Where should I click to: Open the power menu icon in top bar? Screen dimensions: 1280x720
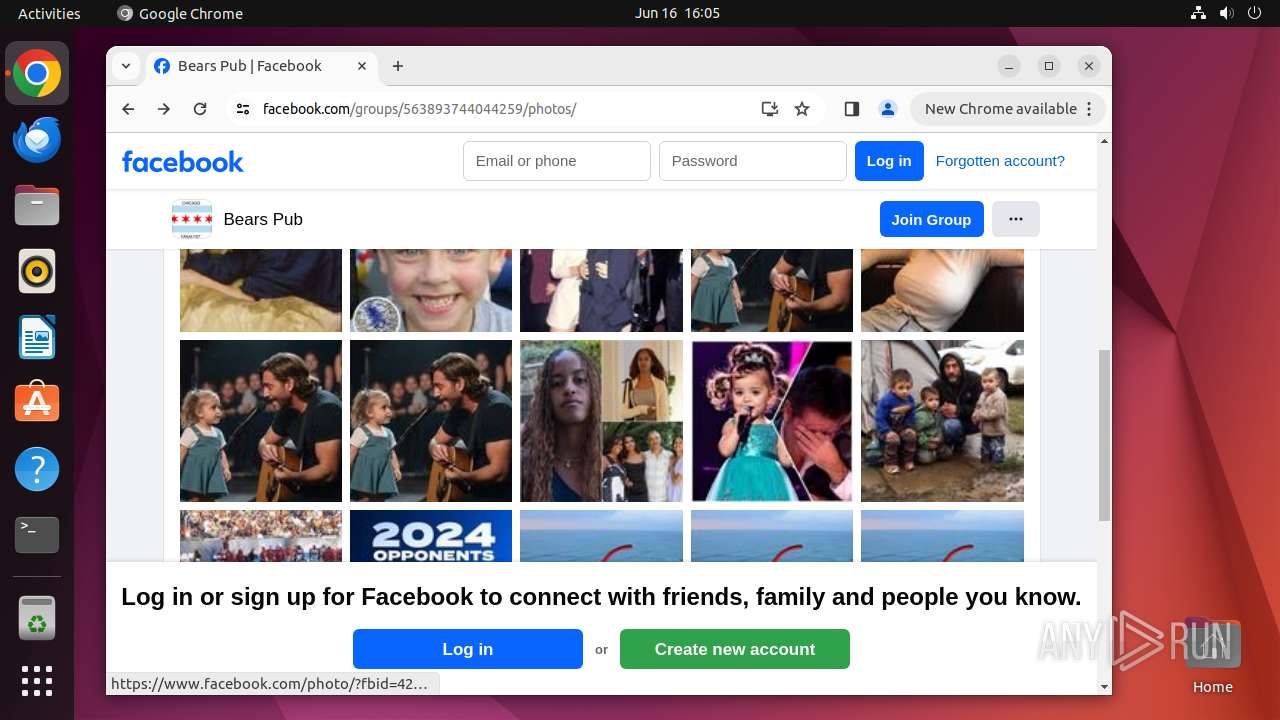coord(1255,13)
